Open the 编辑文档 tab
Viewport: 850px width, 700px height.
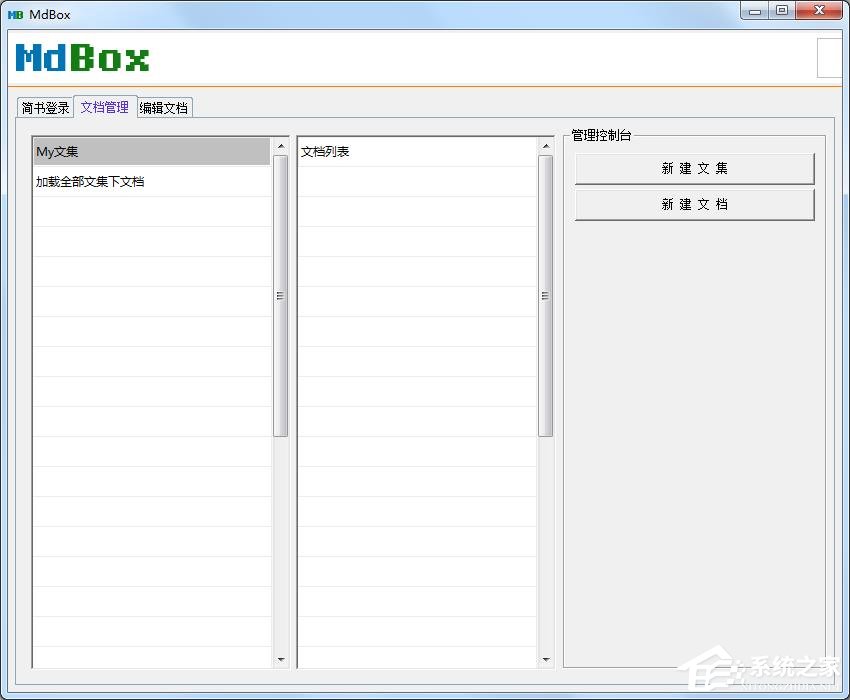164,108
